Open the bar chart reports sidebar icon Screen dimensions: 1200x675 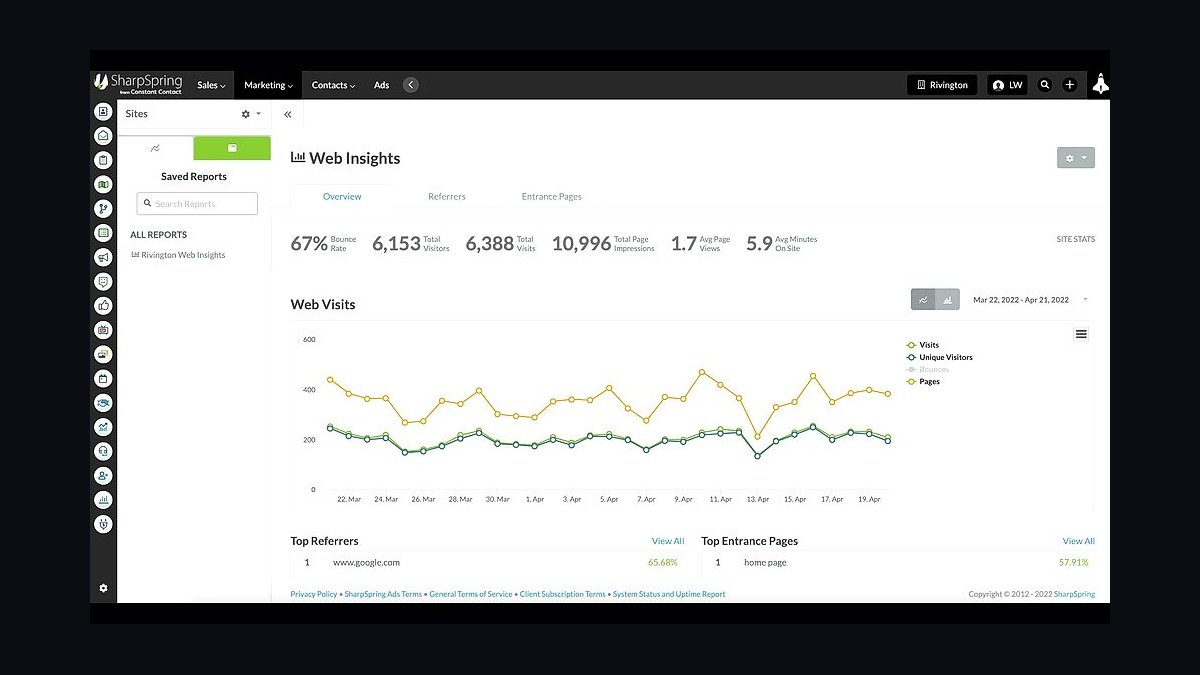click(x=103, y=499)
